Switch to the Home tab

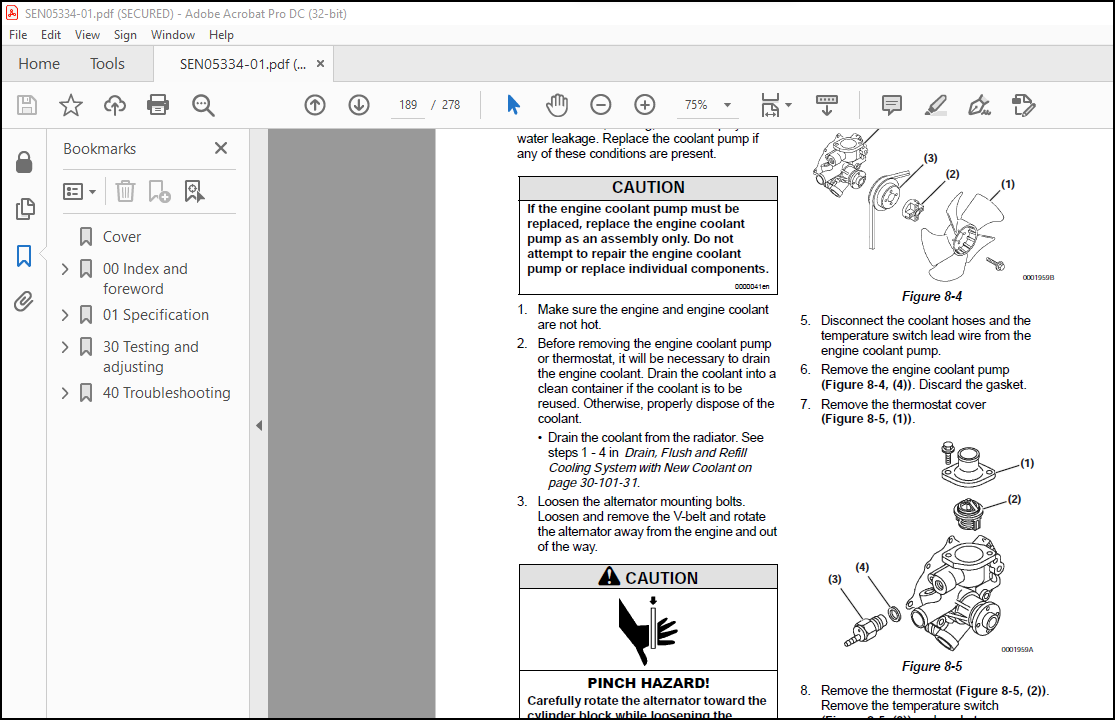click(39, 64)
